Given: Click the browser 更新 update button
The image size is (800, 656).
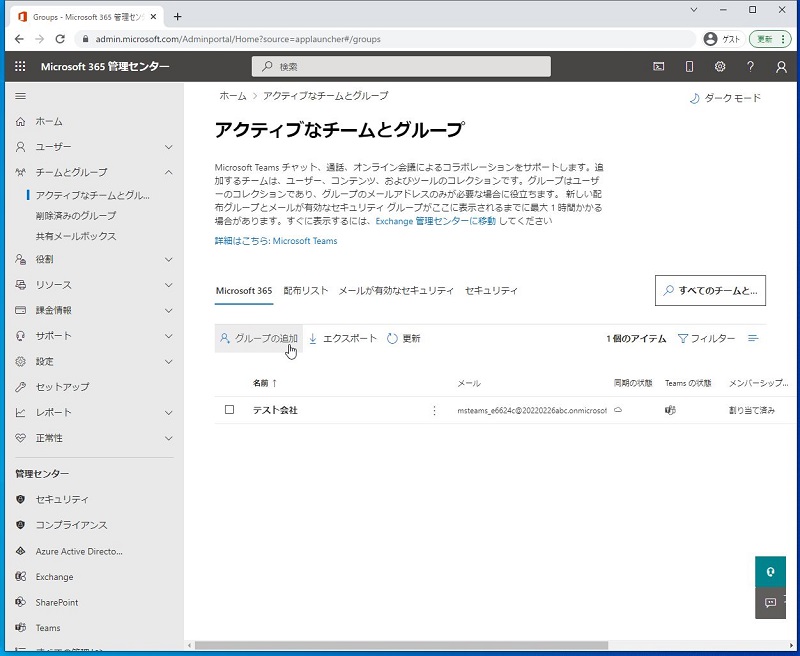Looking at the screenshot, I should [x=770, y=39].
